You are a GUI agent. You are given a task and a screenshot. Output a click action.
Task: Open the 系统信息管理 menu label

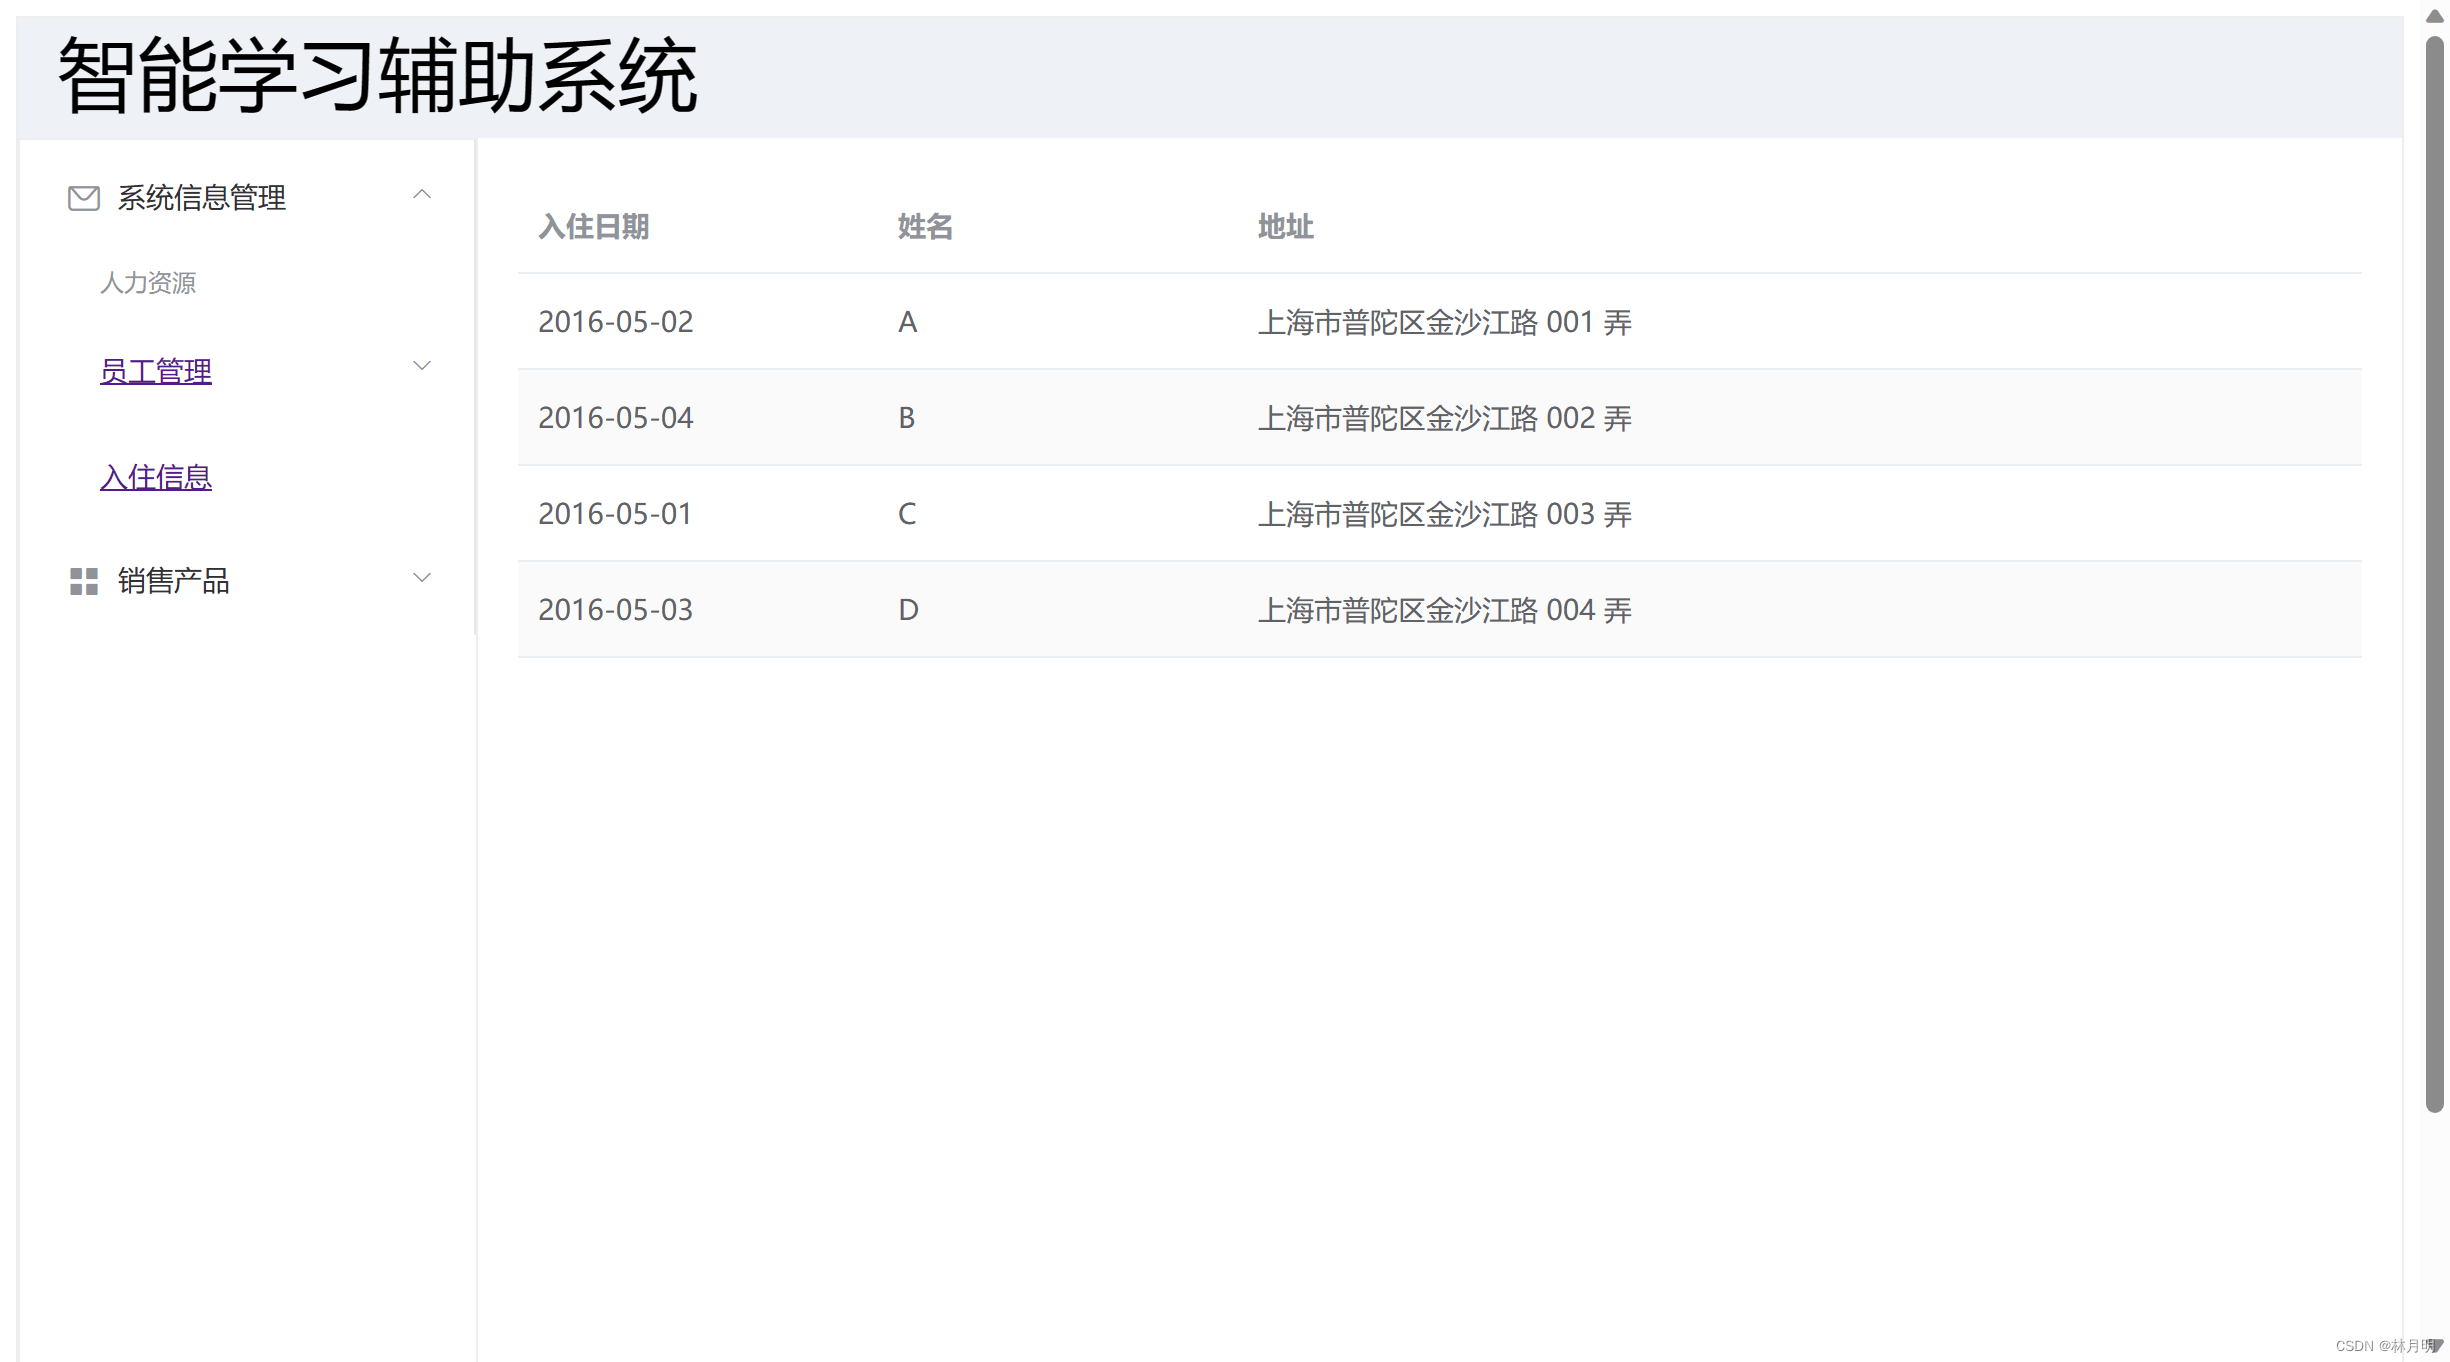click(x=202, y=198)
